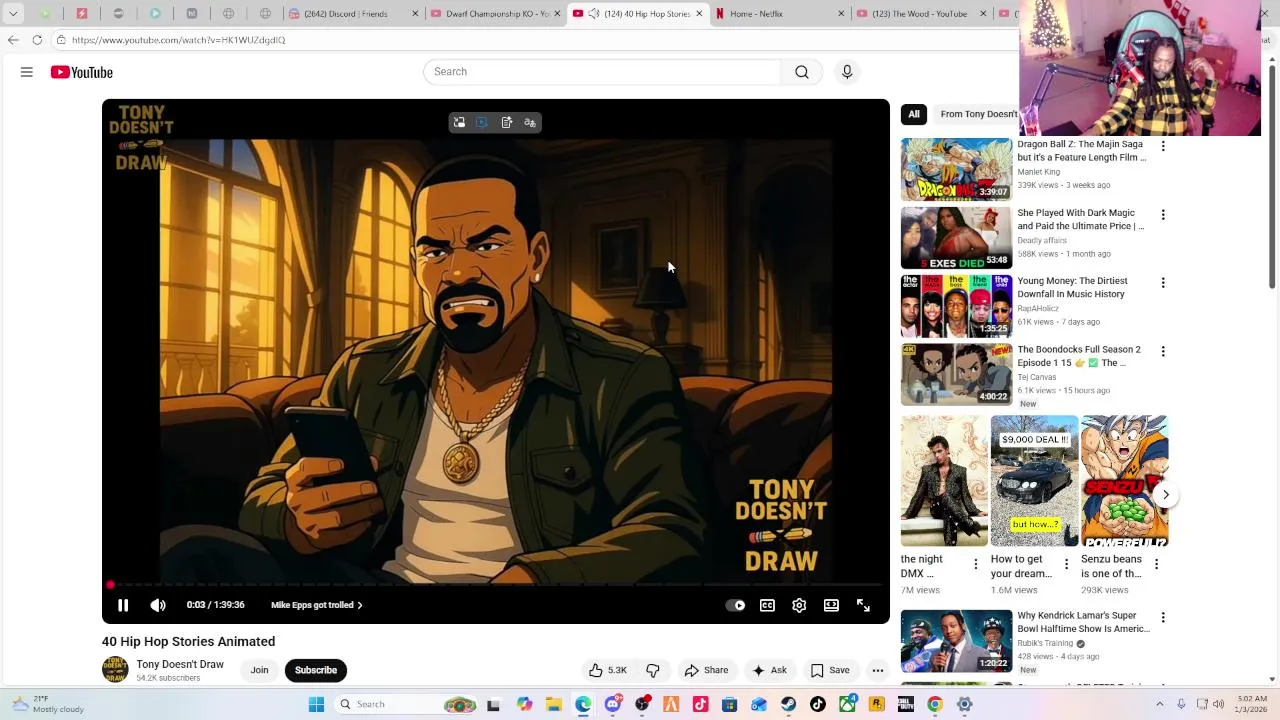This screenshot has height=720, width=1280.
Task: Open the YouTube guide hamburger menu
Action: coord(27,72)
